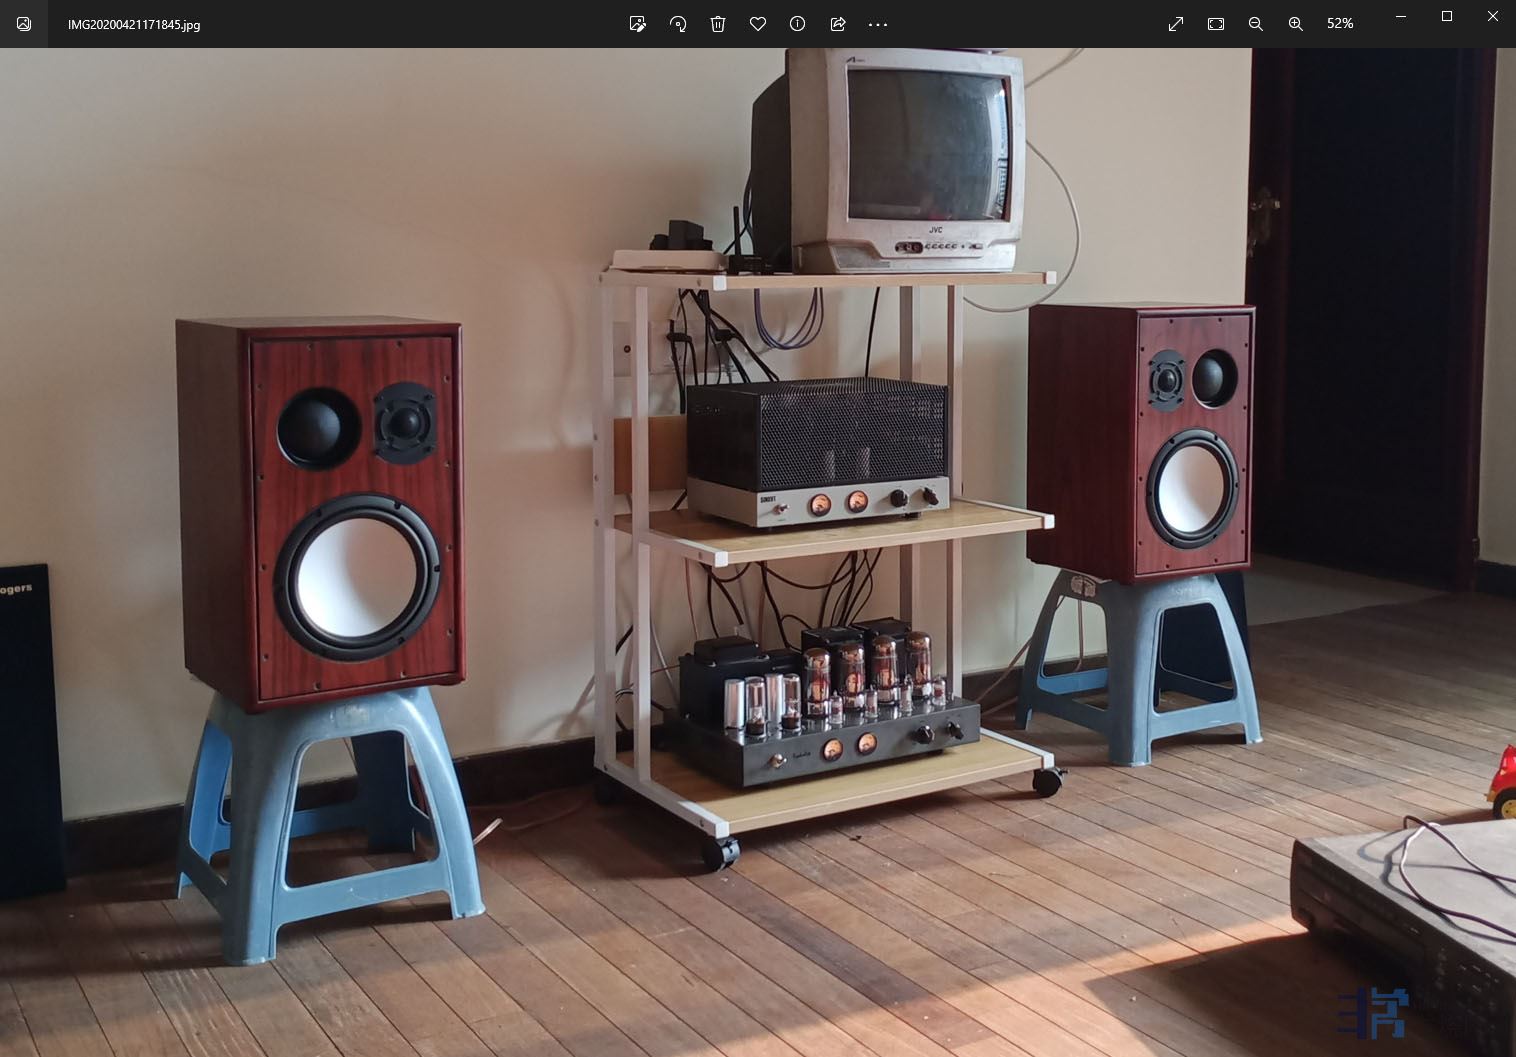Minimize the Photos window
The width and height of the screenshot is (1516, 1057).
[1401, 16]
